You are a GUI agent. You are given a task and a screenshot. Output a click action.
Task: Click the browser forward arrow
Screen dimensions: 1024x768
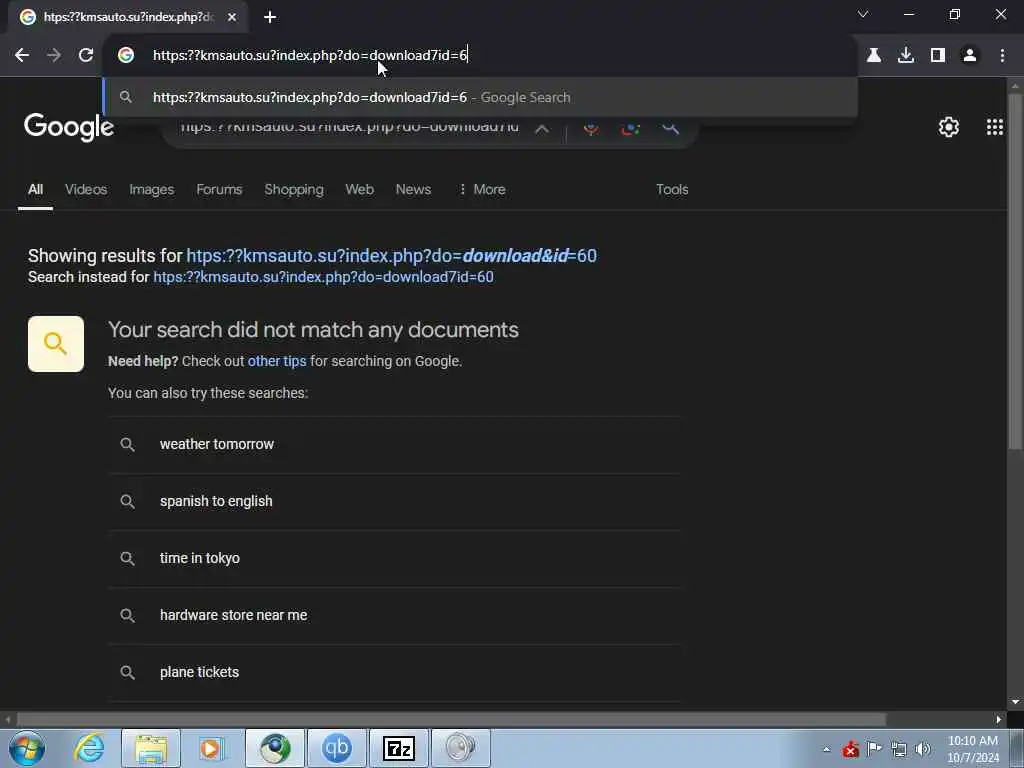54,56
